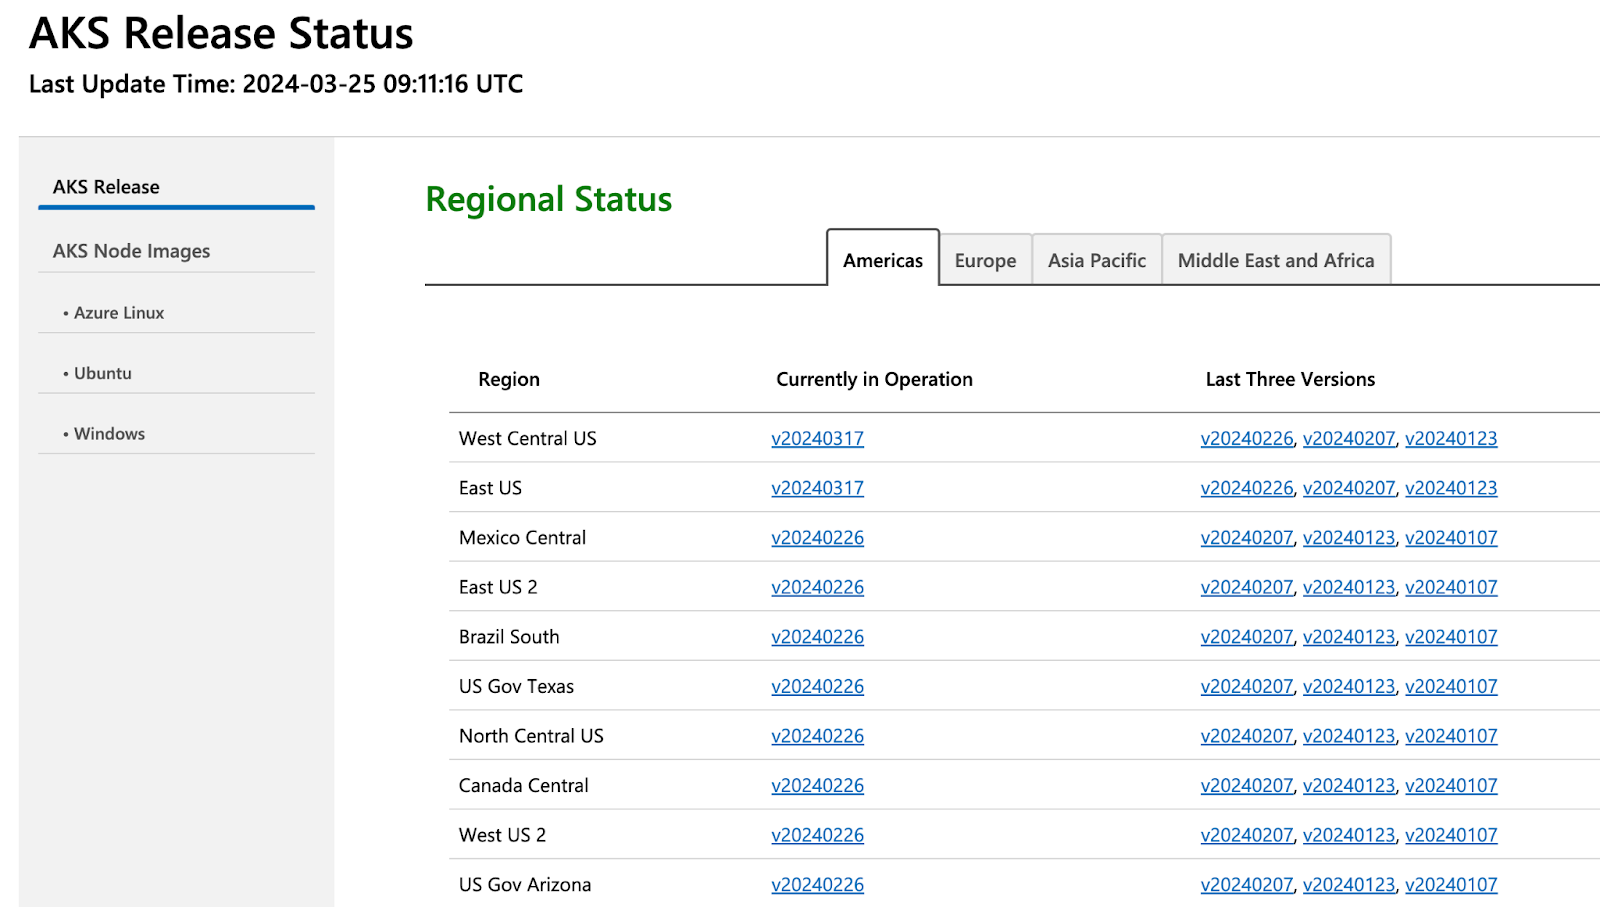This screenshot has width=1600, height=907.
Task: Open v20240207 in East US last versions
Action: coord(1349,488)
